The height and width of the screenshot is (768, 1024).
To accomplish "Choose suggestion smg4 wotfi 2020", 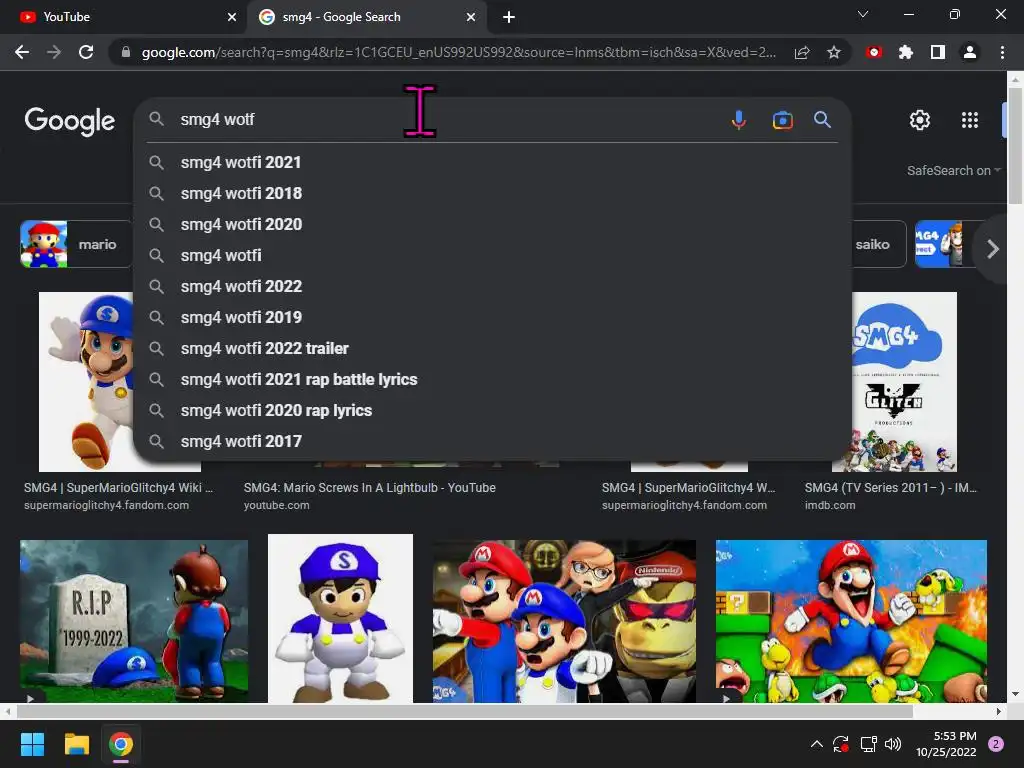I will [492, 225].
